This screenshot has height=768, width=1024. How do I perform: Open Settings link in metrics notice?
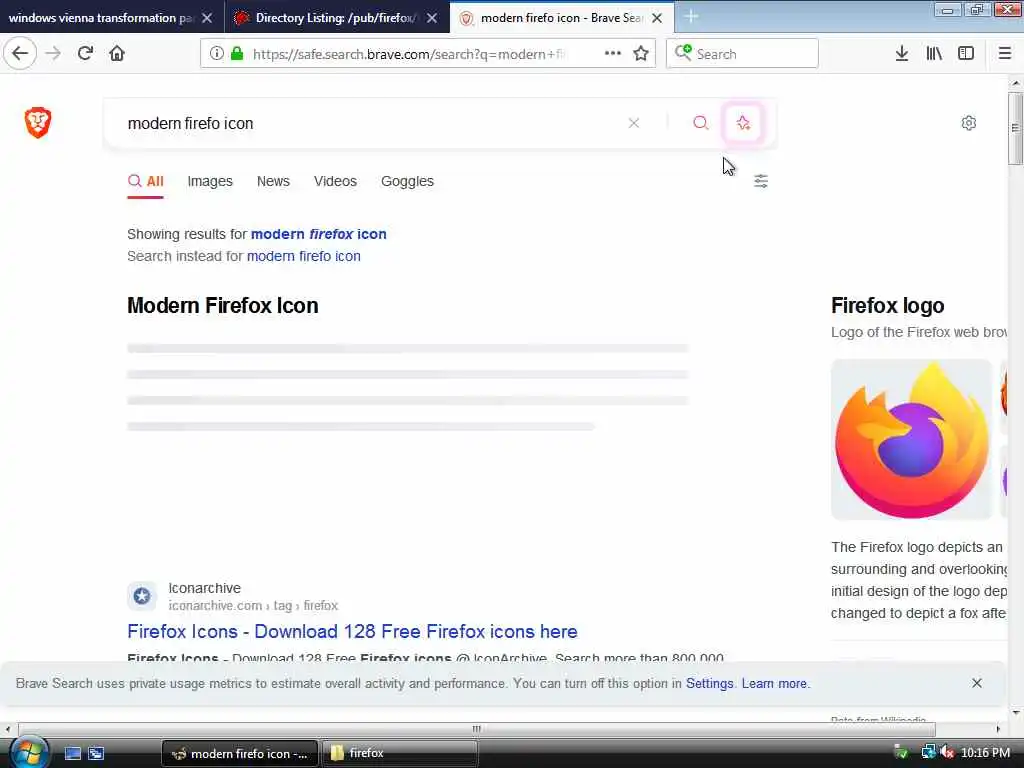709,683
